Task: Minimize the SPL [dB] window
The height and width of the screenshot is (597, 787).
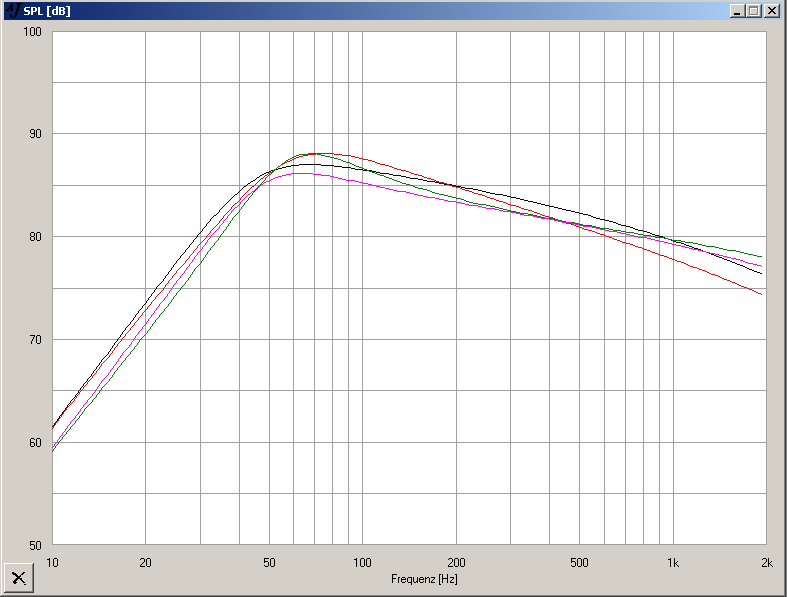Action: (737, 11)
